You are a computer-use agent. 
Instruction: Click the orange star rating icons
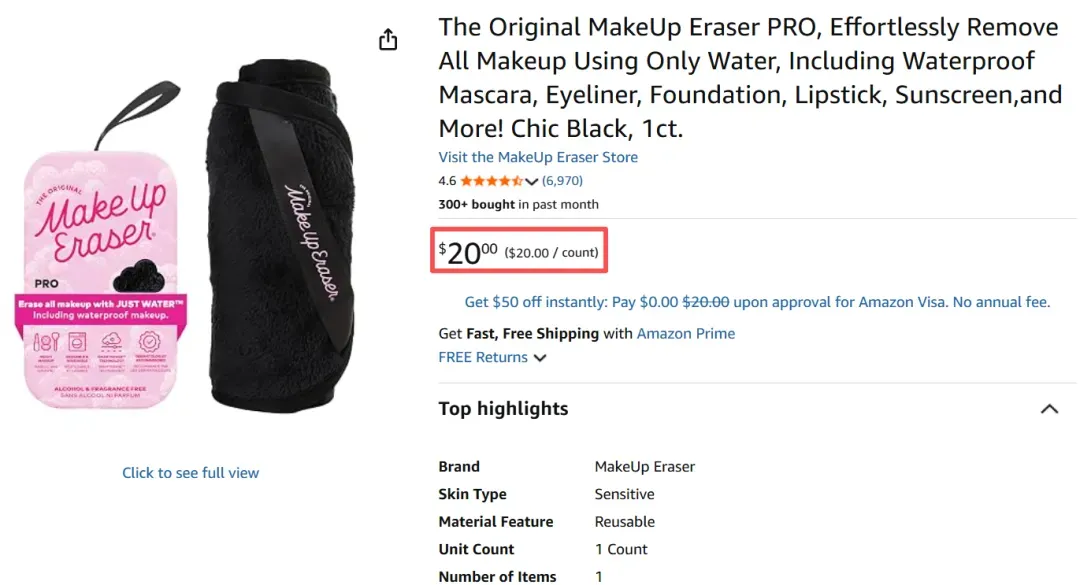coord(492,181)
